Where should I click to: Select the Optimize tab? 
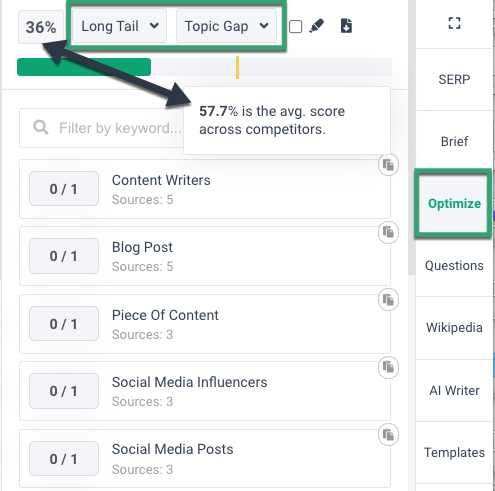point(454,203)
